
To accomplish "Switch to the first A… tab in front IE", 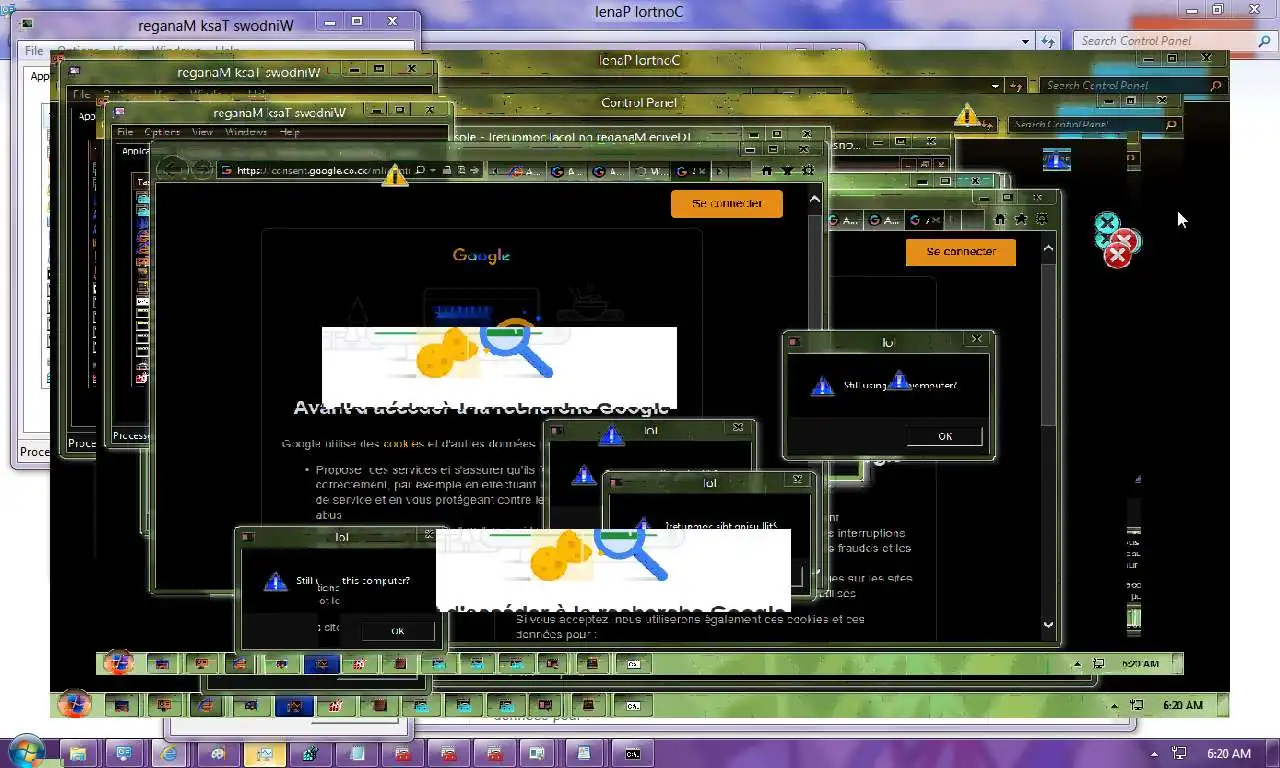I will pos(524,171).
